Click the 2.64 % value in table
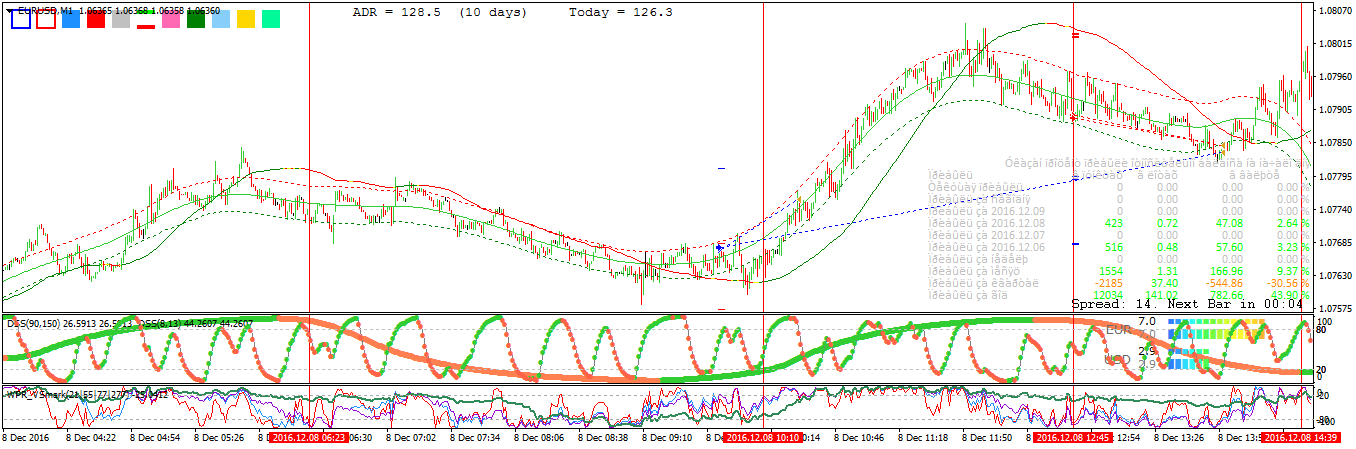 [x=1291, y=223]
